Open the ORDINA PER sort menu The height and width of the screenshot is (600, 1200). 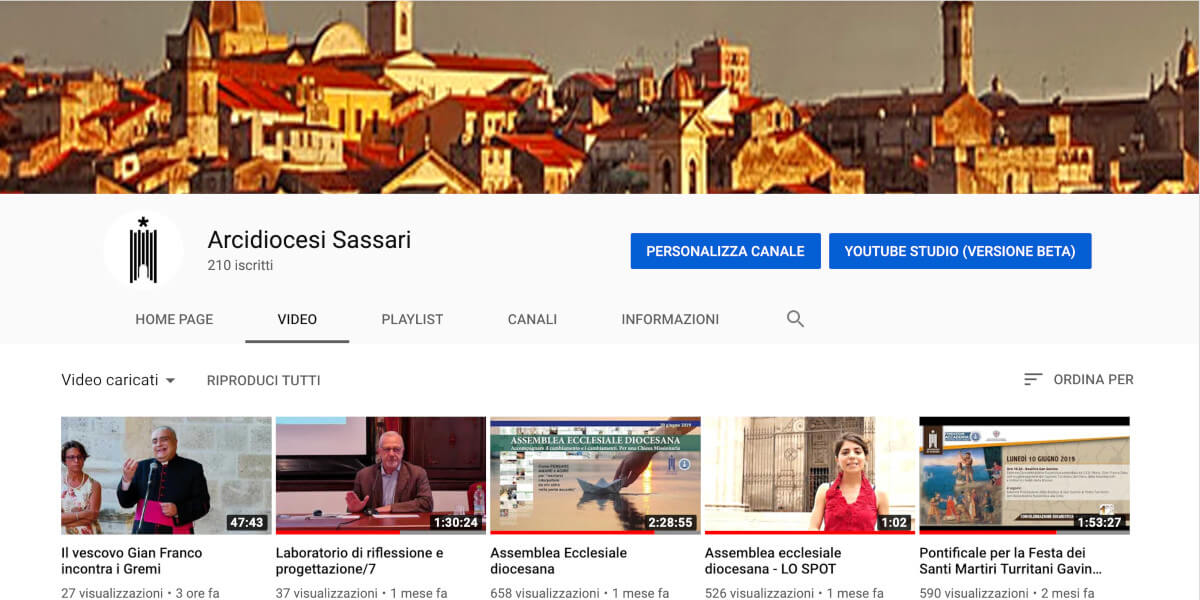point(1078,380)
